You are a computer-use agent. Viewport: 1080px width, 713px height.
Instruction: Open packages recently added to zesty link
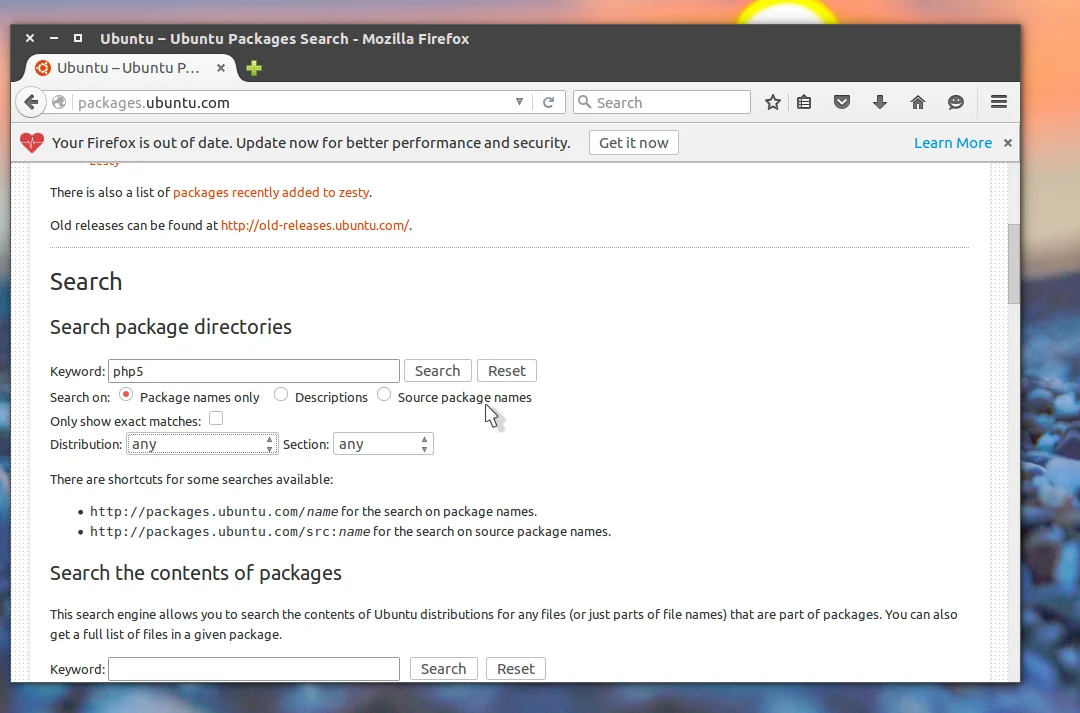[x=271, y=192]
